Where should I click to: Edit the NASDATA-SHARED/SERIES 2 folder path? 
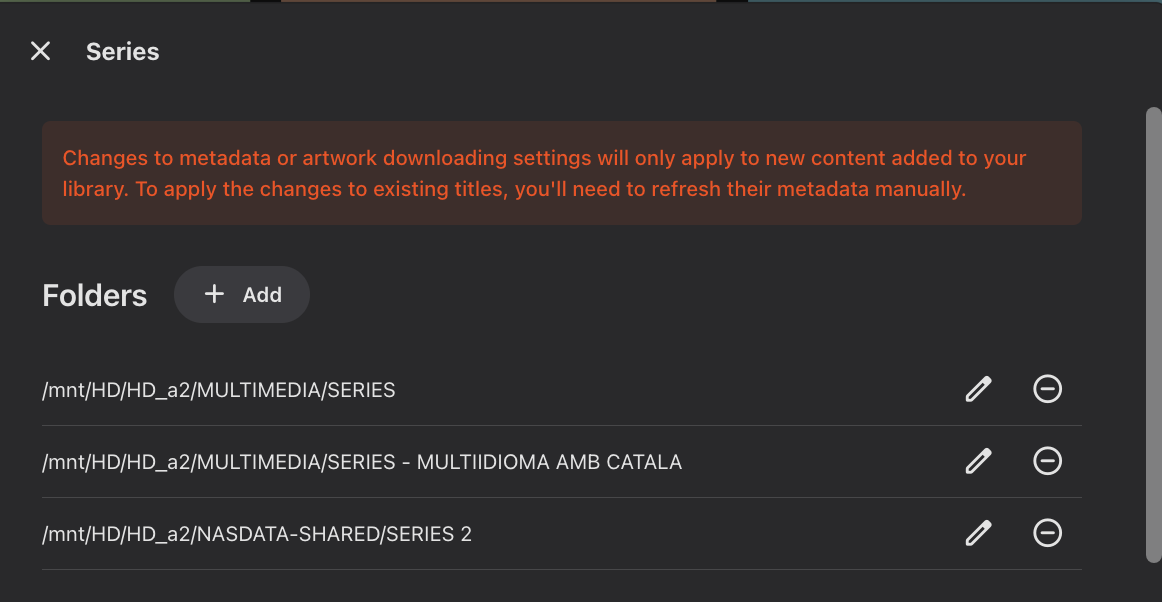tap(978, 533)
